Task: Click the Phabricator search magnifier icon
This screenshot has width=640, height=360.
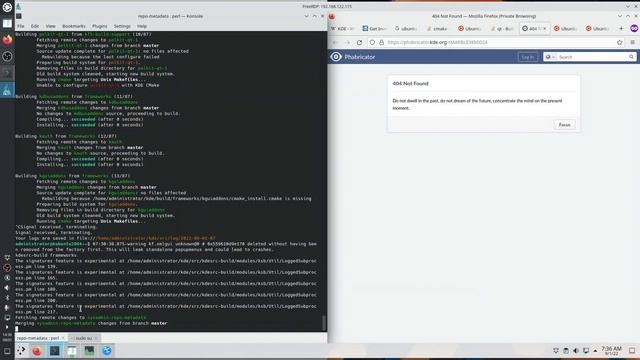Action: point(631,57)
